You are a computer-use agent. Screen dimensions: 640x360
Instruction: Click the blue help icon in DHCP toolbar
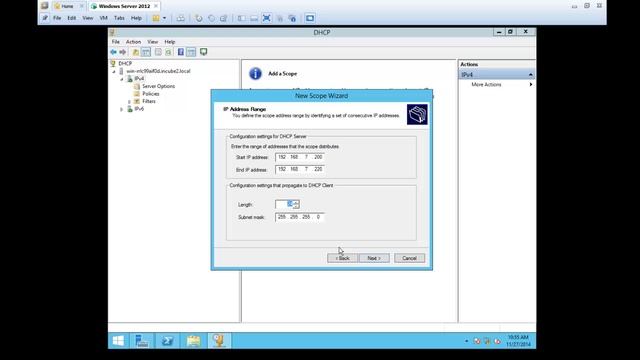(x=180, y=52)
